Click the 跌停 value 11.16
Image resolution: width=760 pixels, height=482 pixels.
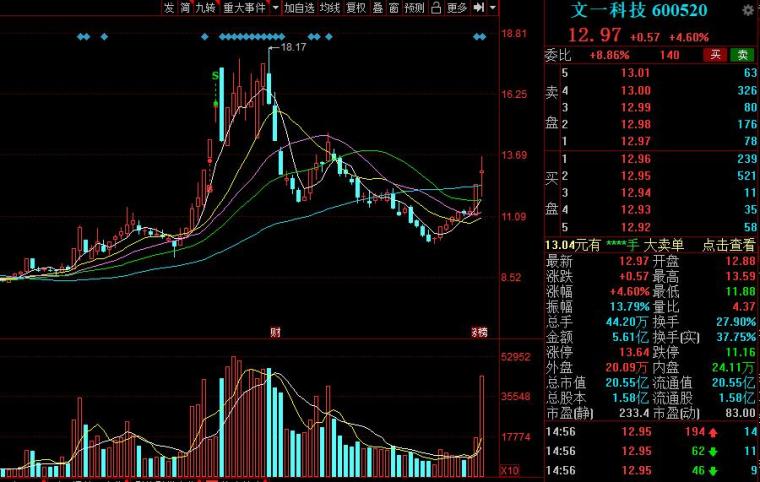(x=741, y=352)
